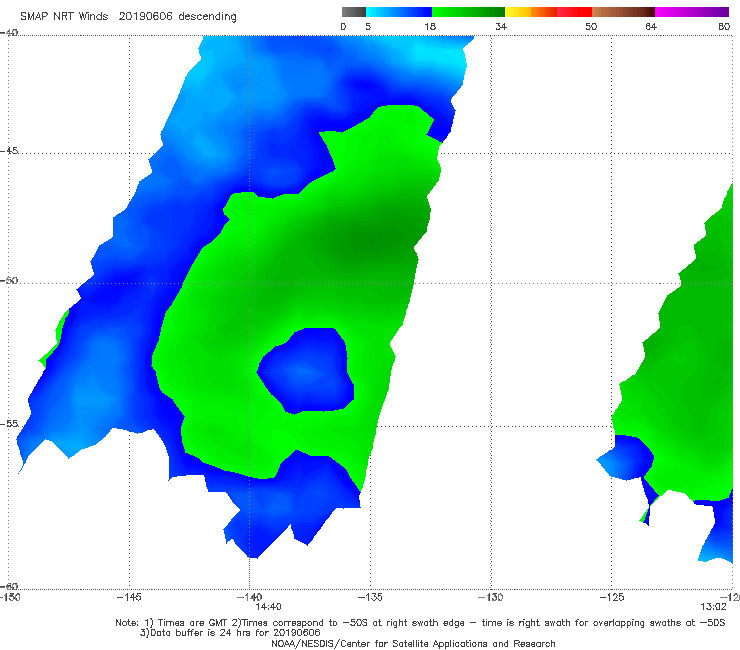Image resolution: width=740 pixels, height=650 pixels.
Task: Pick the red segment of the color bar
Action: [x=574, y=12]
